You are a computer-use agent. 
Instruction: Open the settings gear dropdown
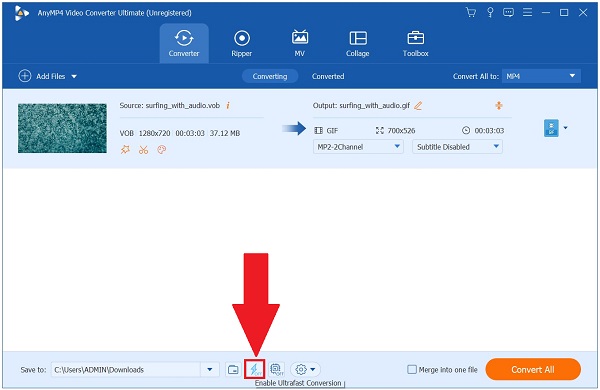305,369
